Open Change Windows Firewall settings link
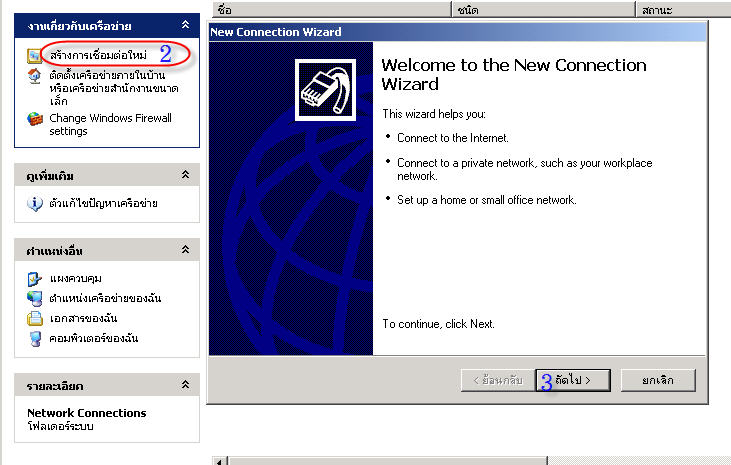This screenshot has height=465, width=731. pyautogui.click(x=110, y=125)
